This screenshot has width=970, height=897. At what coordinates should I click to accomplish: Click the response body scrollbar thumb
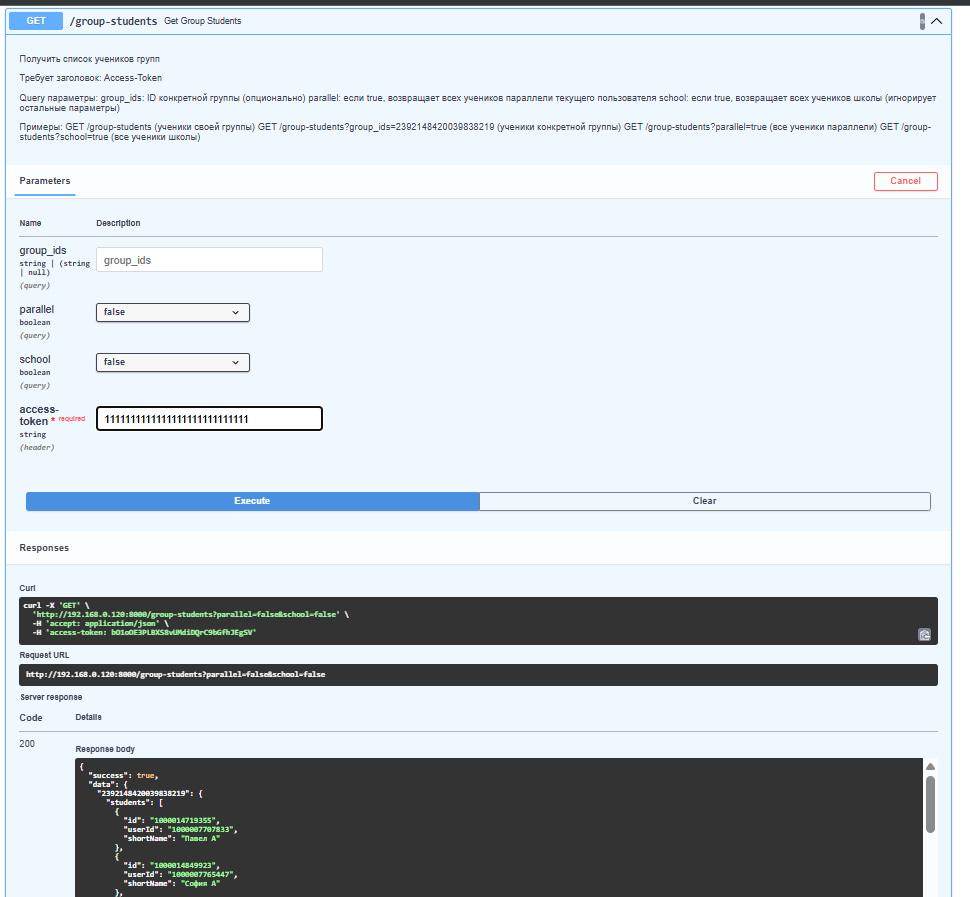coord(930,803)
